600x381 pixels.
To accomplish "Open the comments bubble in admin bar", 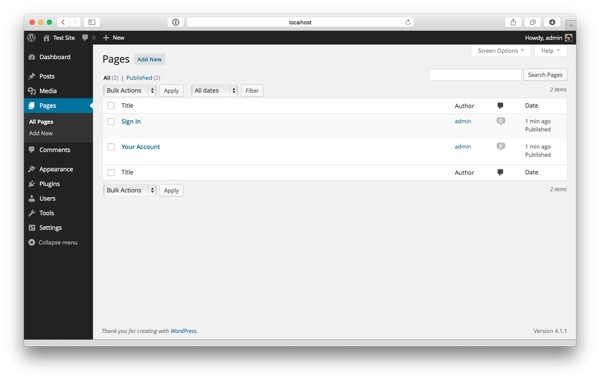I will (x=85, y=37).
